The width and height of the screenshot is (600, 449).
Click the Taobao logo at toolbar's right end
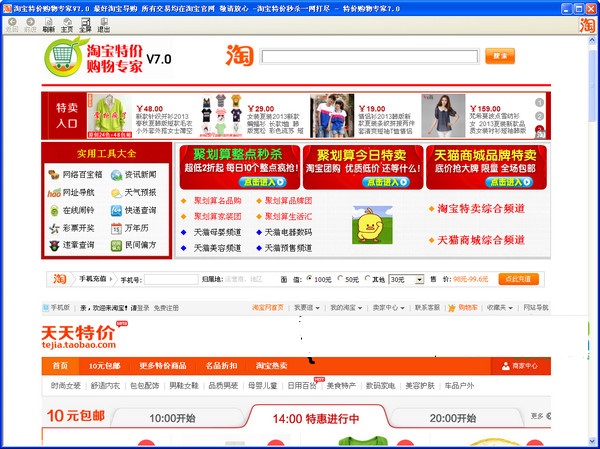pyautogui.click(x=587, y=25)
